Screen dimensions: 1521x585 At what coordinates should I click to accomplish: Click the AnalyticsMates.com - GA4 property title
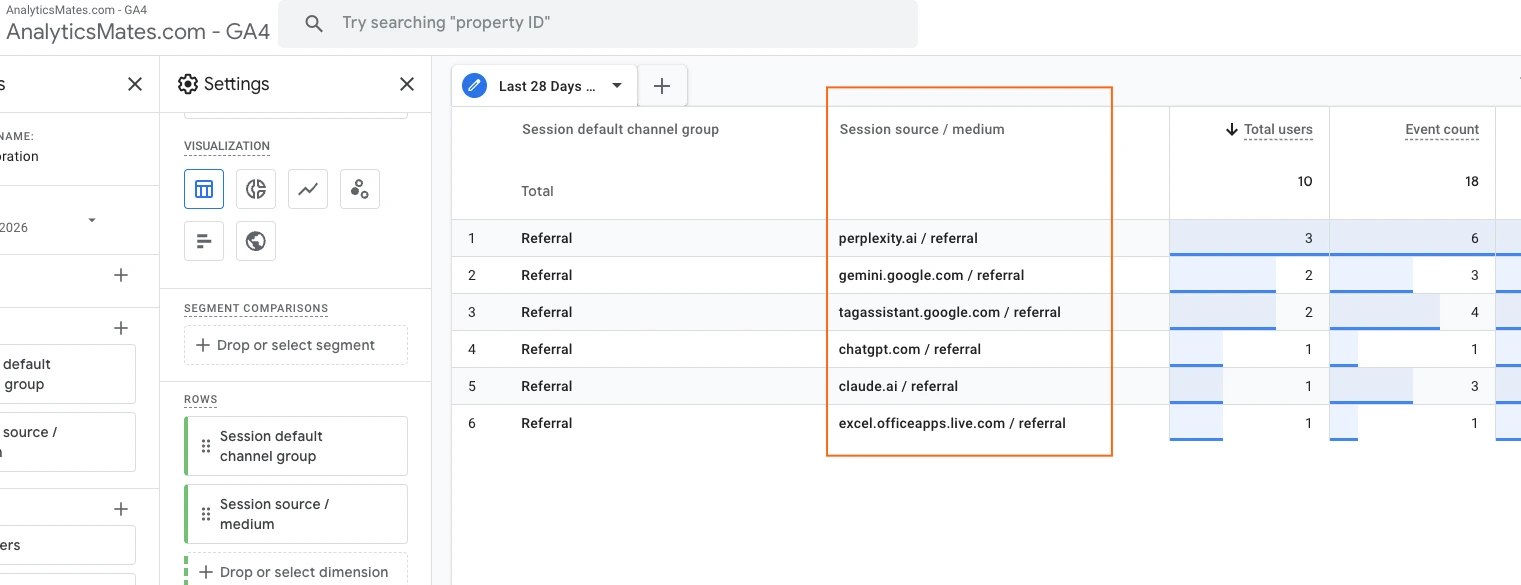tap(138, 31)
